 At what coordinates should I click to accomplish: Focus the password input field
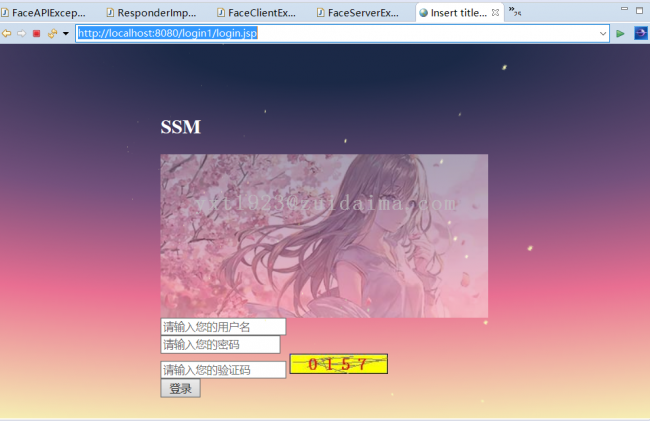click(220, 345)
